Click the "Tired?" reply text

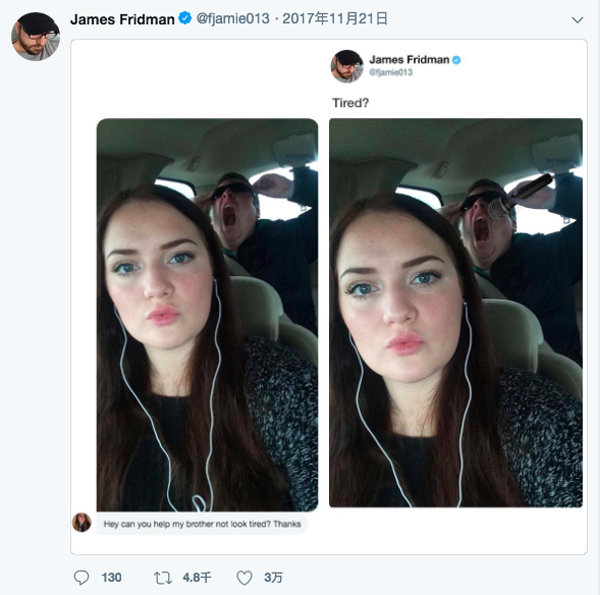(x=350, y=102)
